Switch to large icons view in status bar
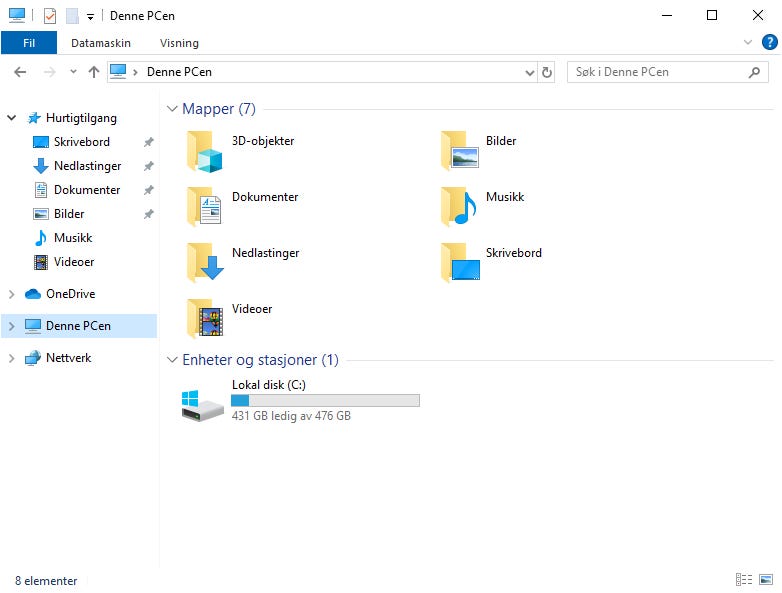The width and height of the screenshot is (782, 593). pos(766,579)
